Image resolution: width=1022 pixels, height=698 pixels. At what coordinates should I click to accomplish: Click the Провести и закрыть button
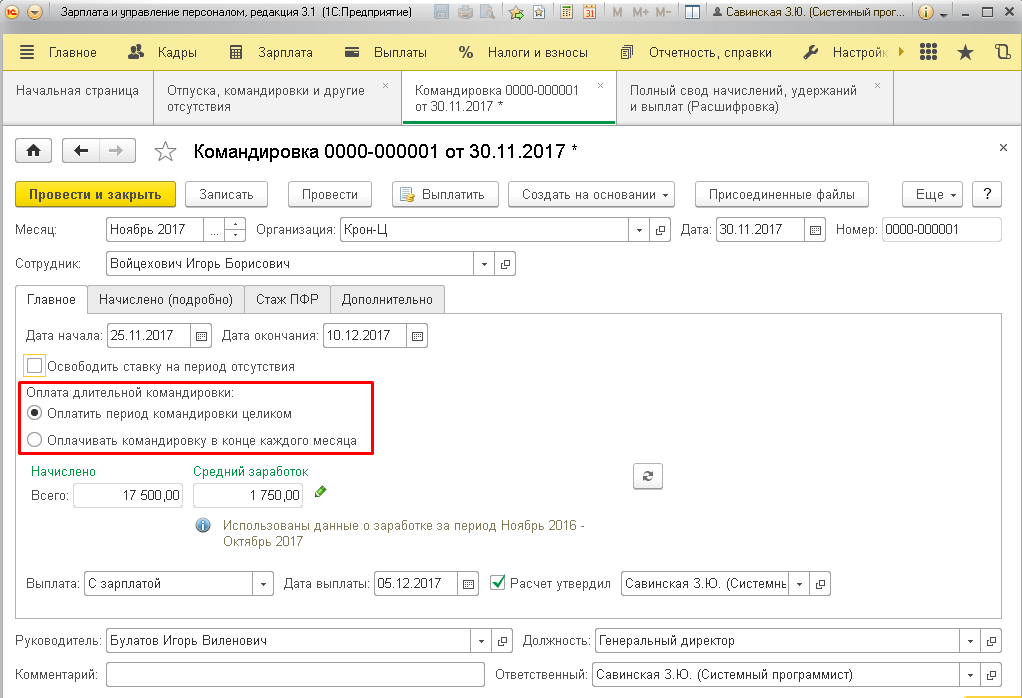pyautogui.click(x=95, y=194)
